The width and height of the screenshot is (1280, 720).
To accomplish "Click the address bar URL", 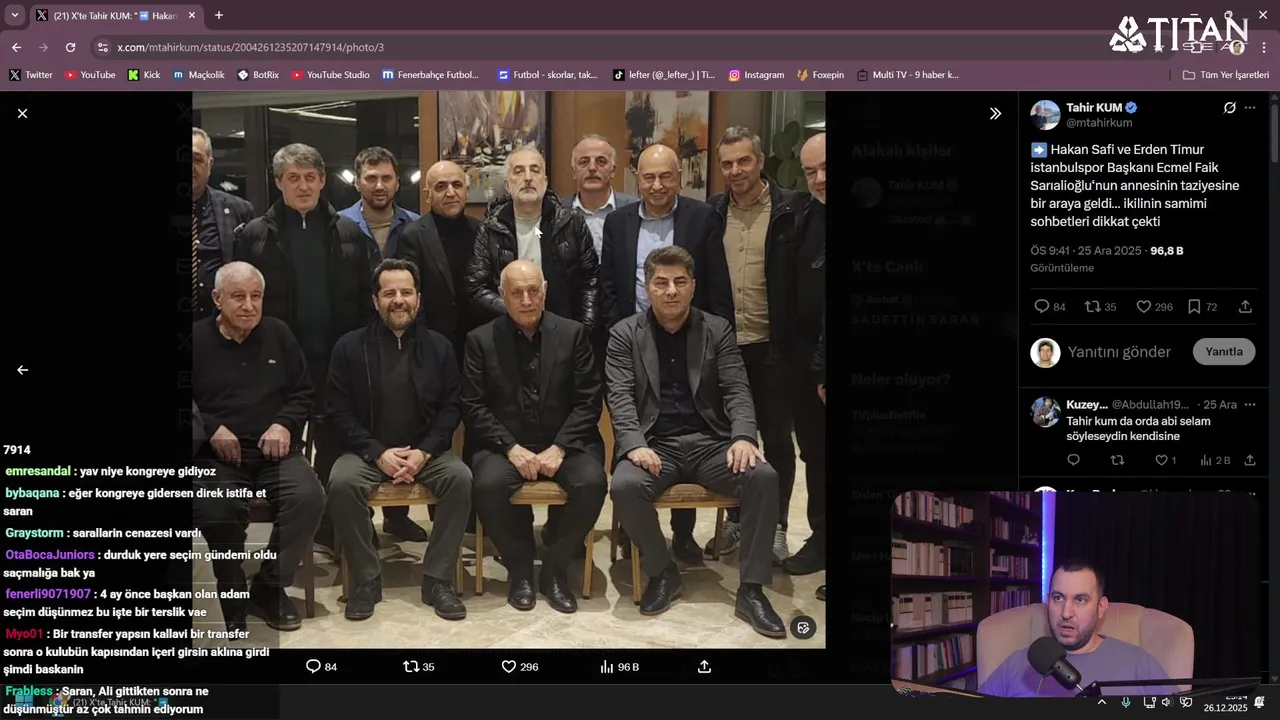I will click(250, 47).
